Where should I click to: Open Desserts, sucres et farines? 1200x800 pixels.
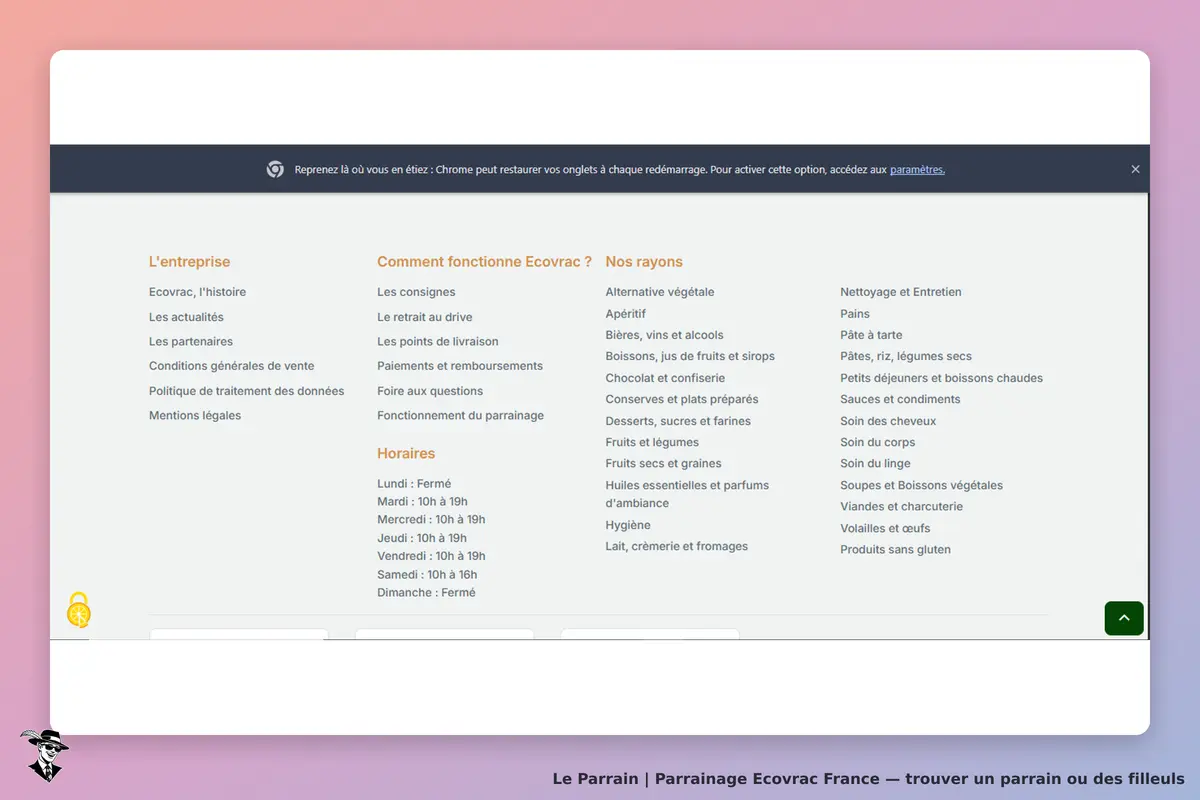[678, 421]
